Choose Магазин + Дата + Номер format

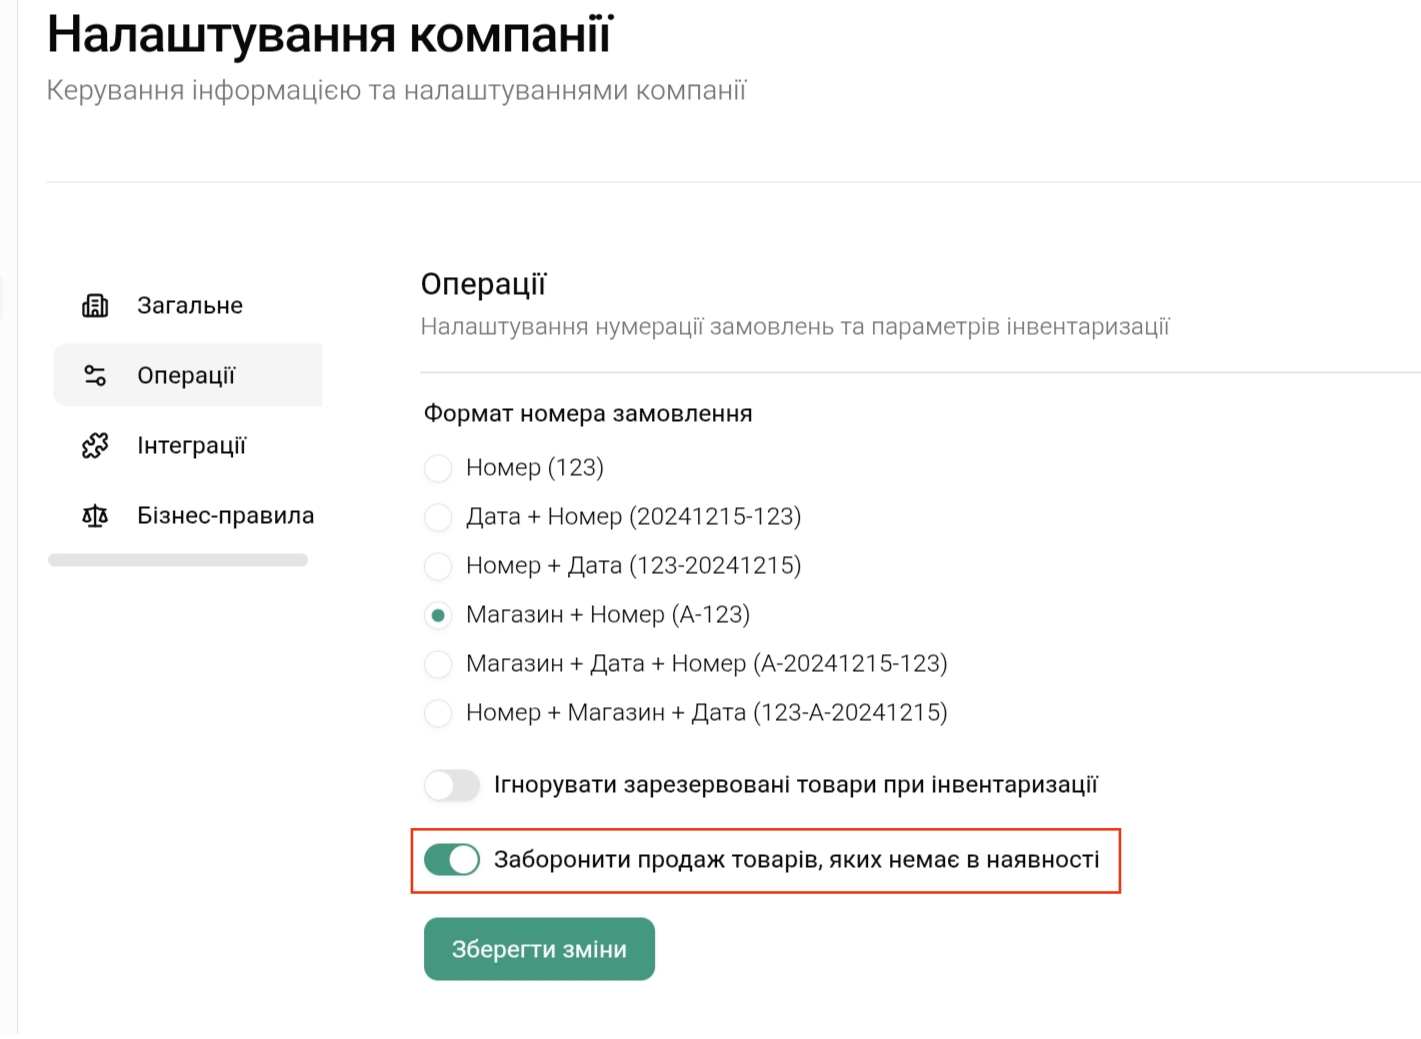(438, 664)
